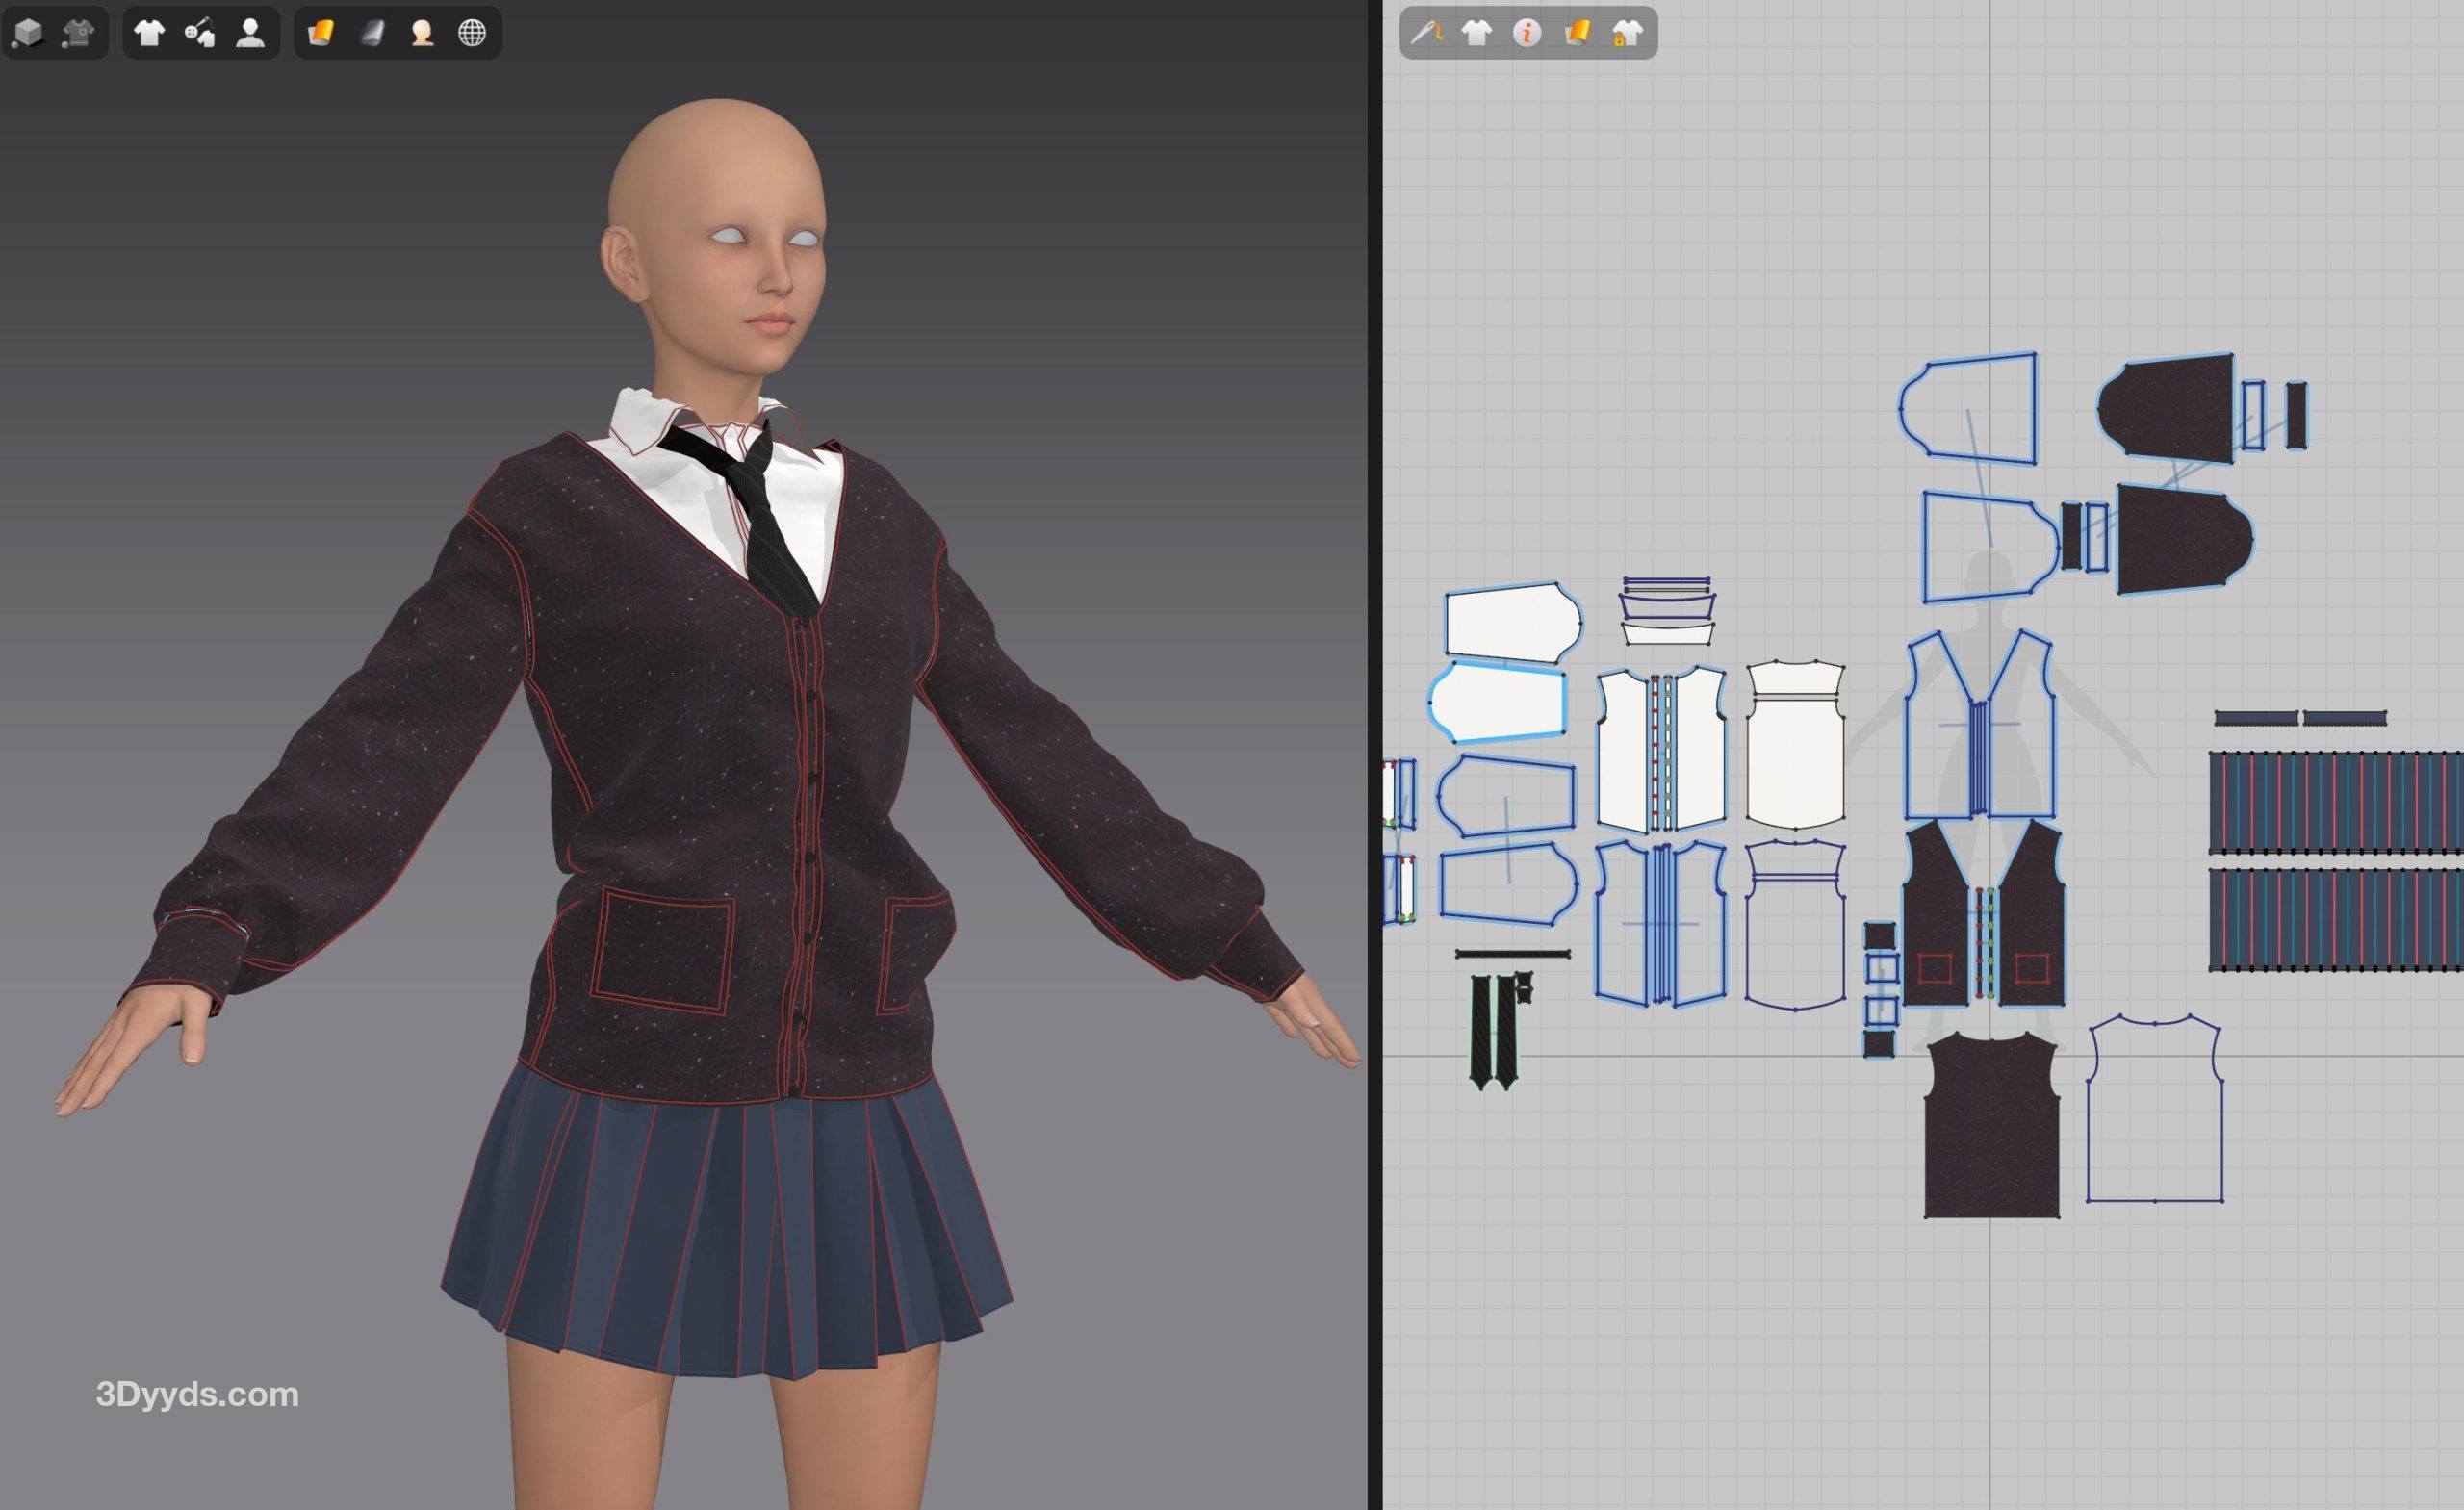Viewport: 2464px width, 1510px height.
Task: Select the orange fabric icon in 2D toolbar
Action: (x=1577, y=33)
